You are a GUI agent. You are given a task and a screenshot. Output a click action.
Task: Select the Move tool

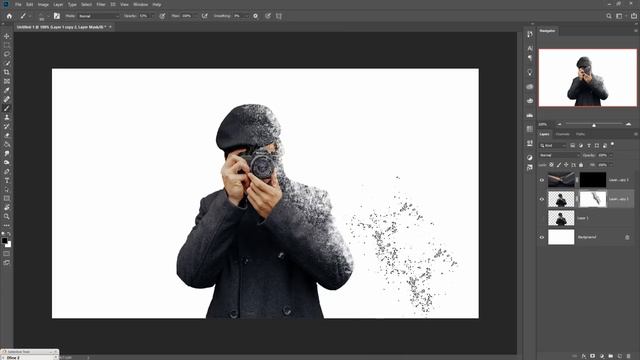7,36
